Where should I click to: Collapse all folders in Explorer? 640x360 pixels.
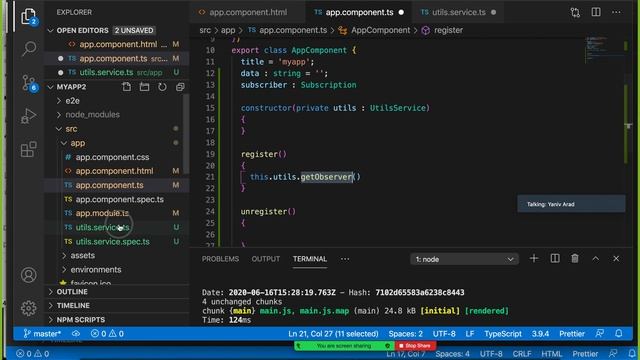180,87
